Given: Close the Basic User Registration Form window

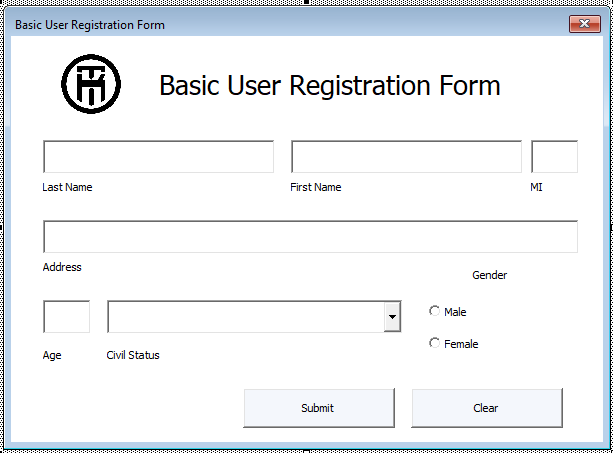Looking at the screenshot, I should point(584,24).
